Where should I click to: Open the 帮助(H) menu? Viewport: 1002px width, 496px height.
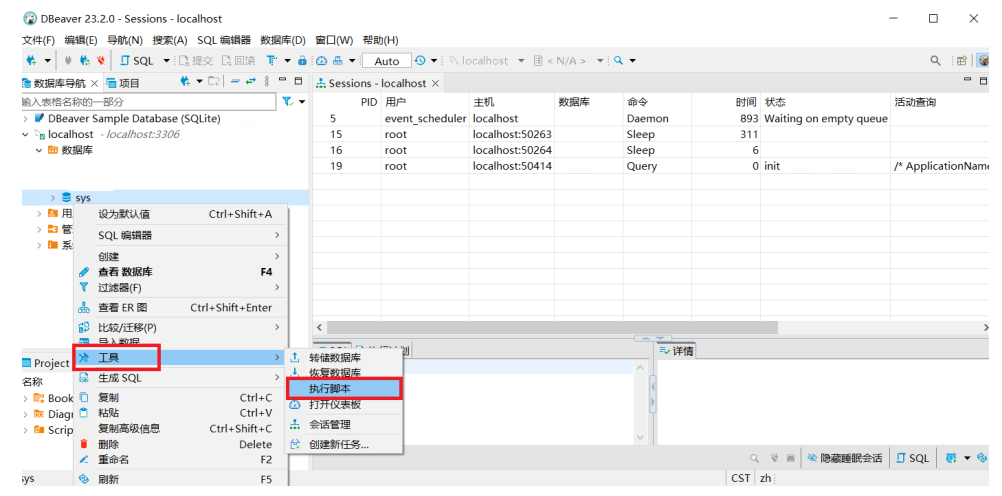(380, 40)
